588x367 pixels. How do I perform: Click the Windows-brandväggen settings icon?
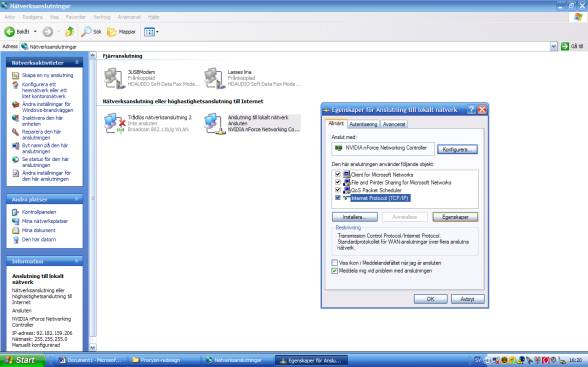[15, 105]
